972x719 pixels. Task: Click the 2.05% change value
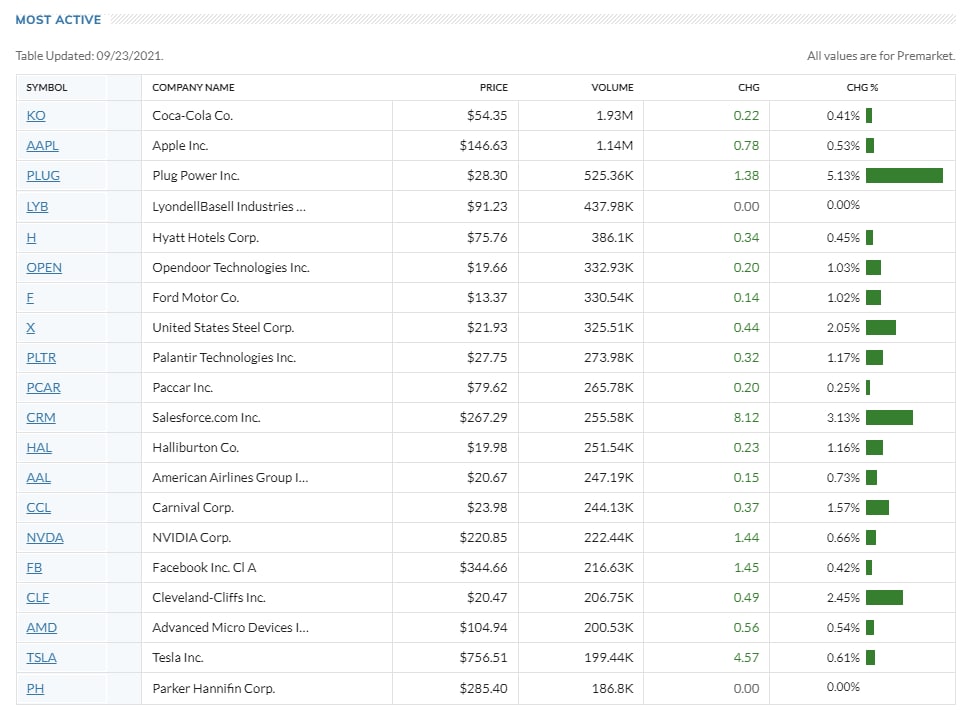point(843,327)
